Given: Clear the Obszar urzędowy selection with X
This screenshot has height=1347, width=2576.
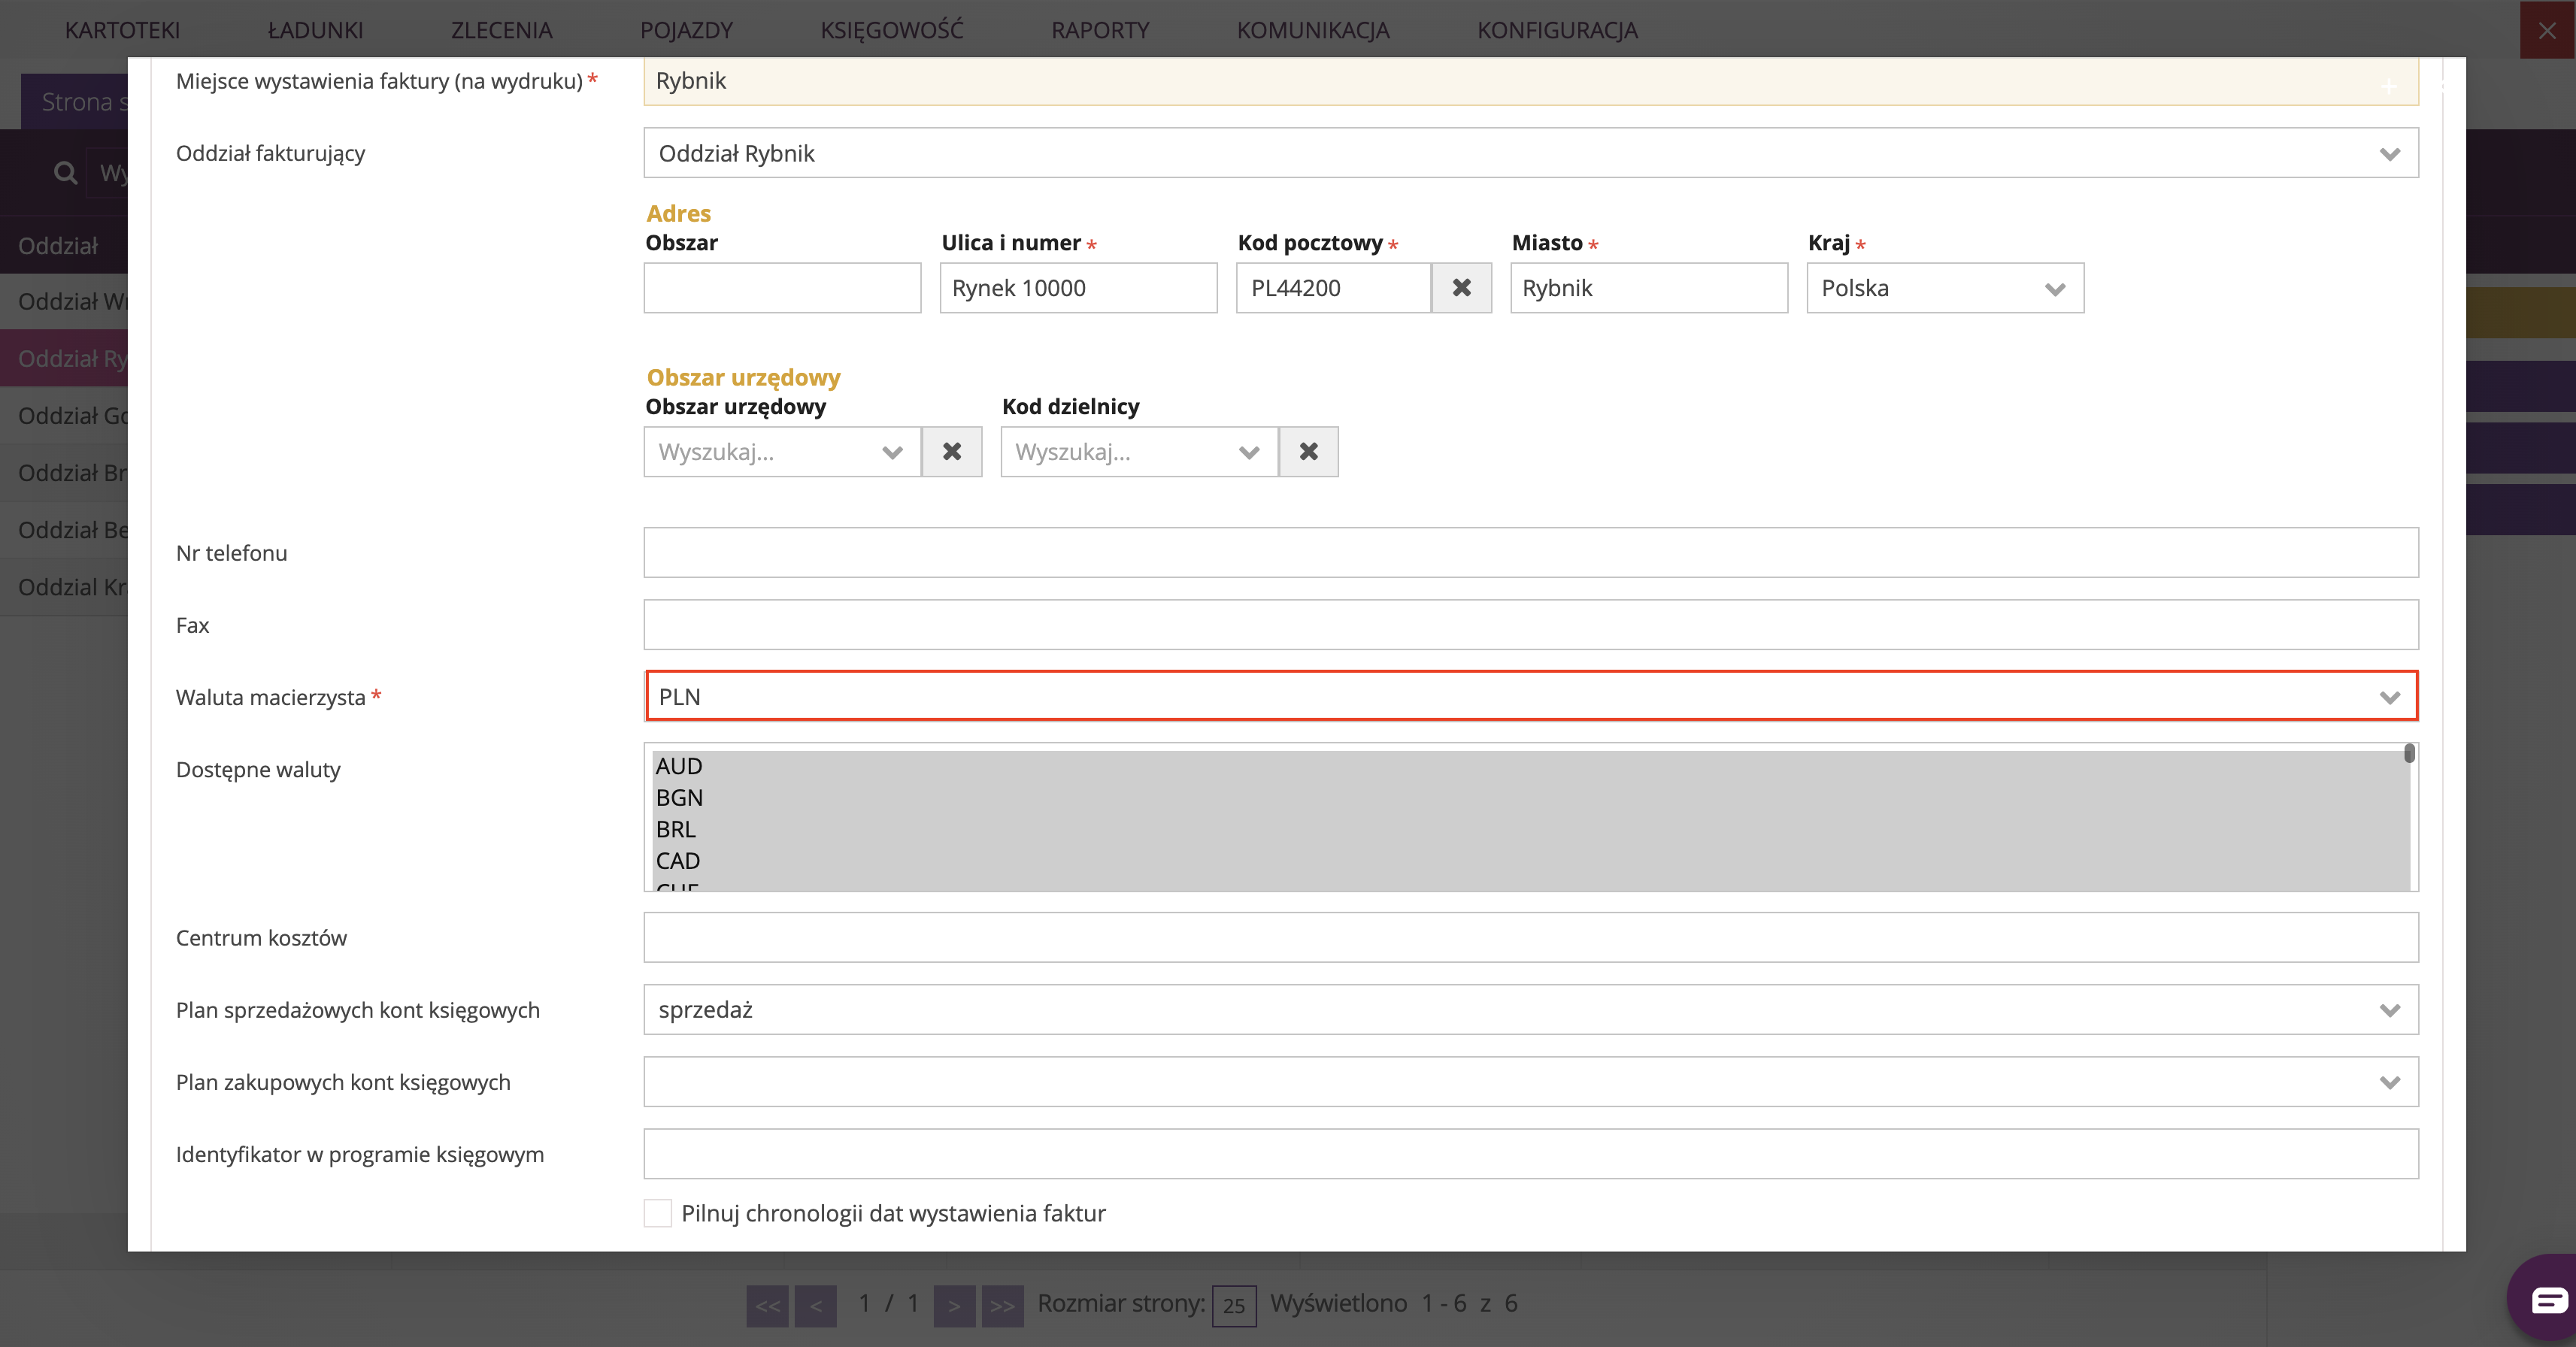Looking at the screenshot, I should pos(951,452).
